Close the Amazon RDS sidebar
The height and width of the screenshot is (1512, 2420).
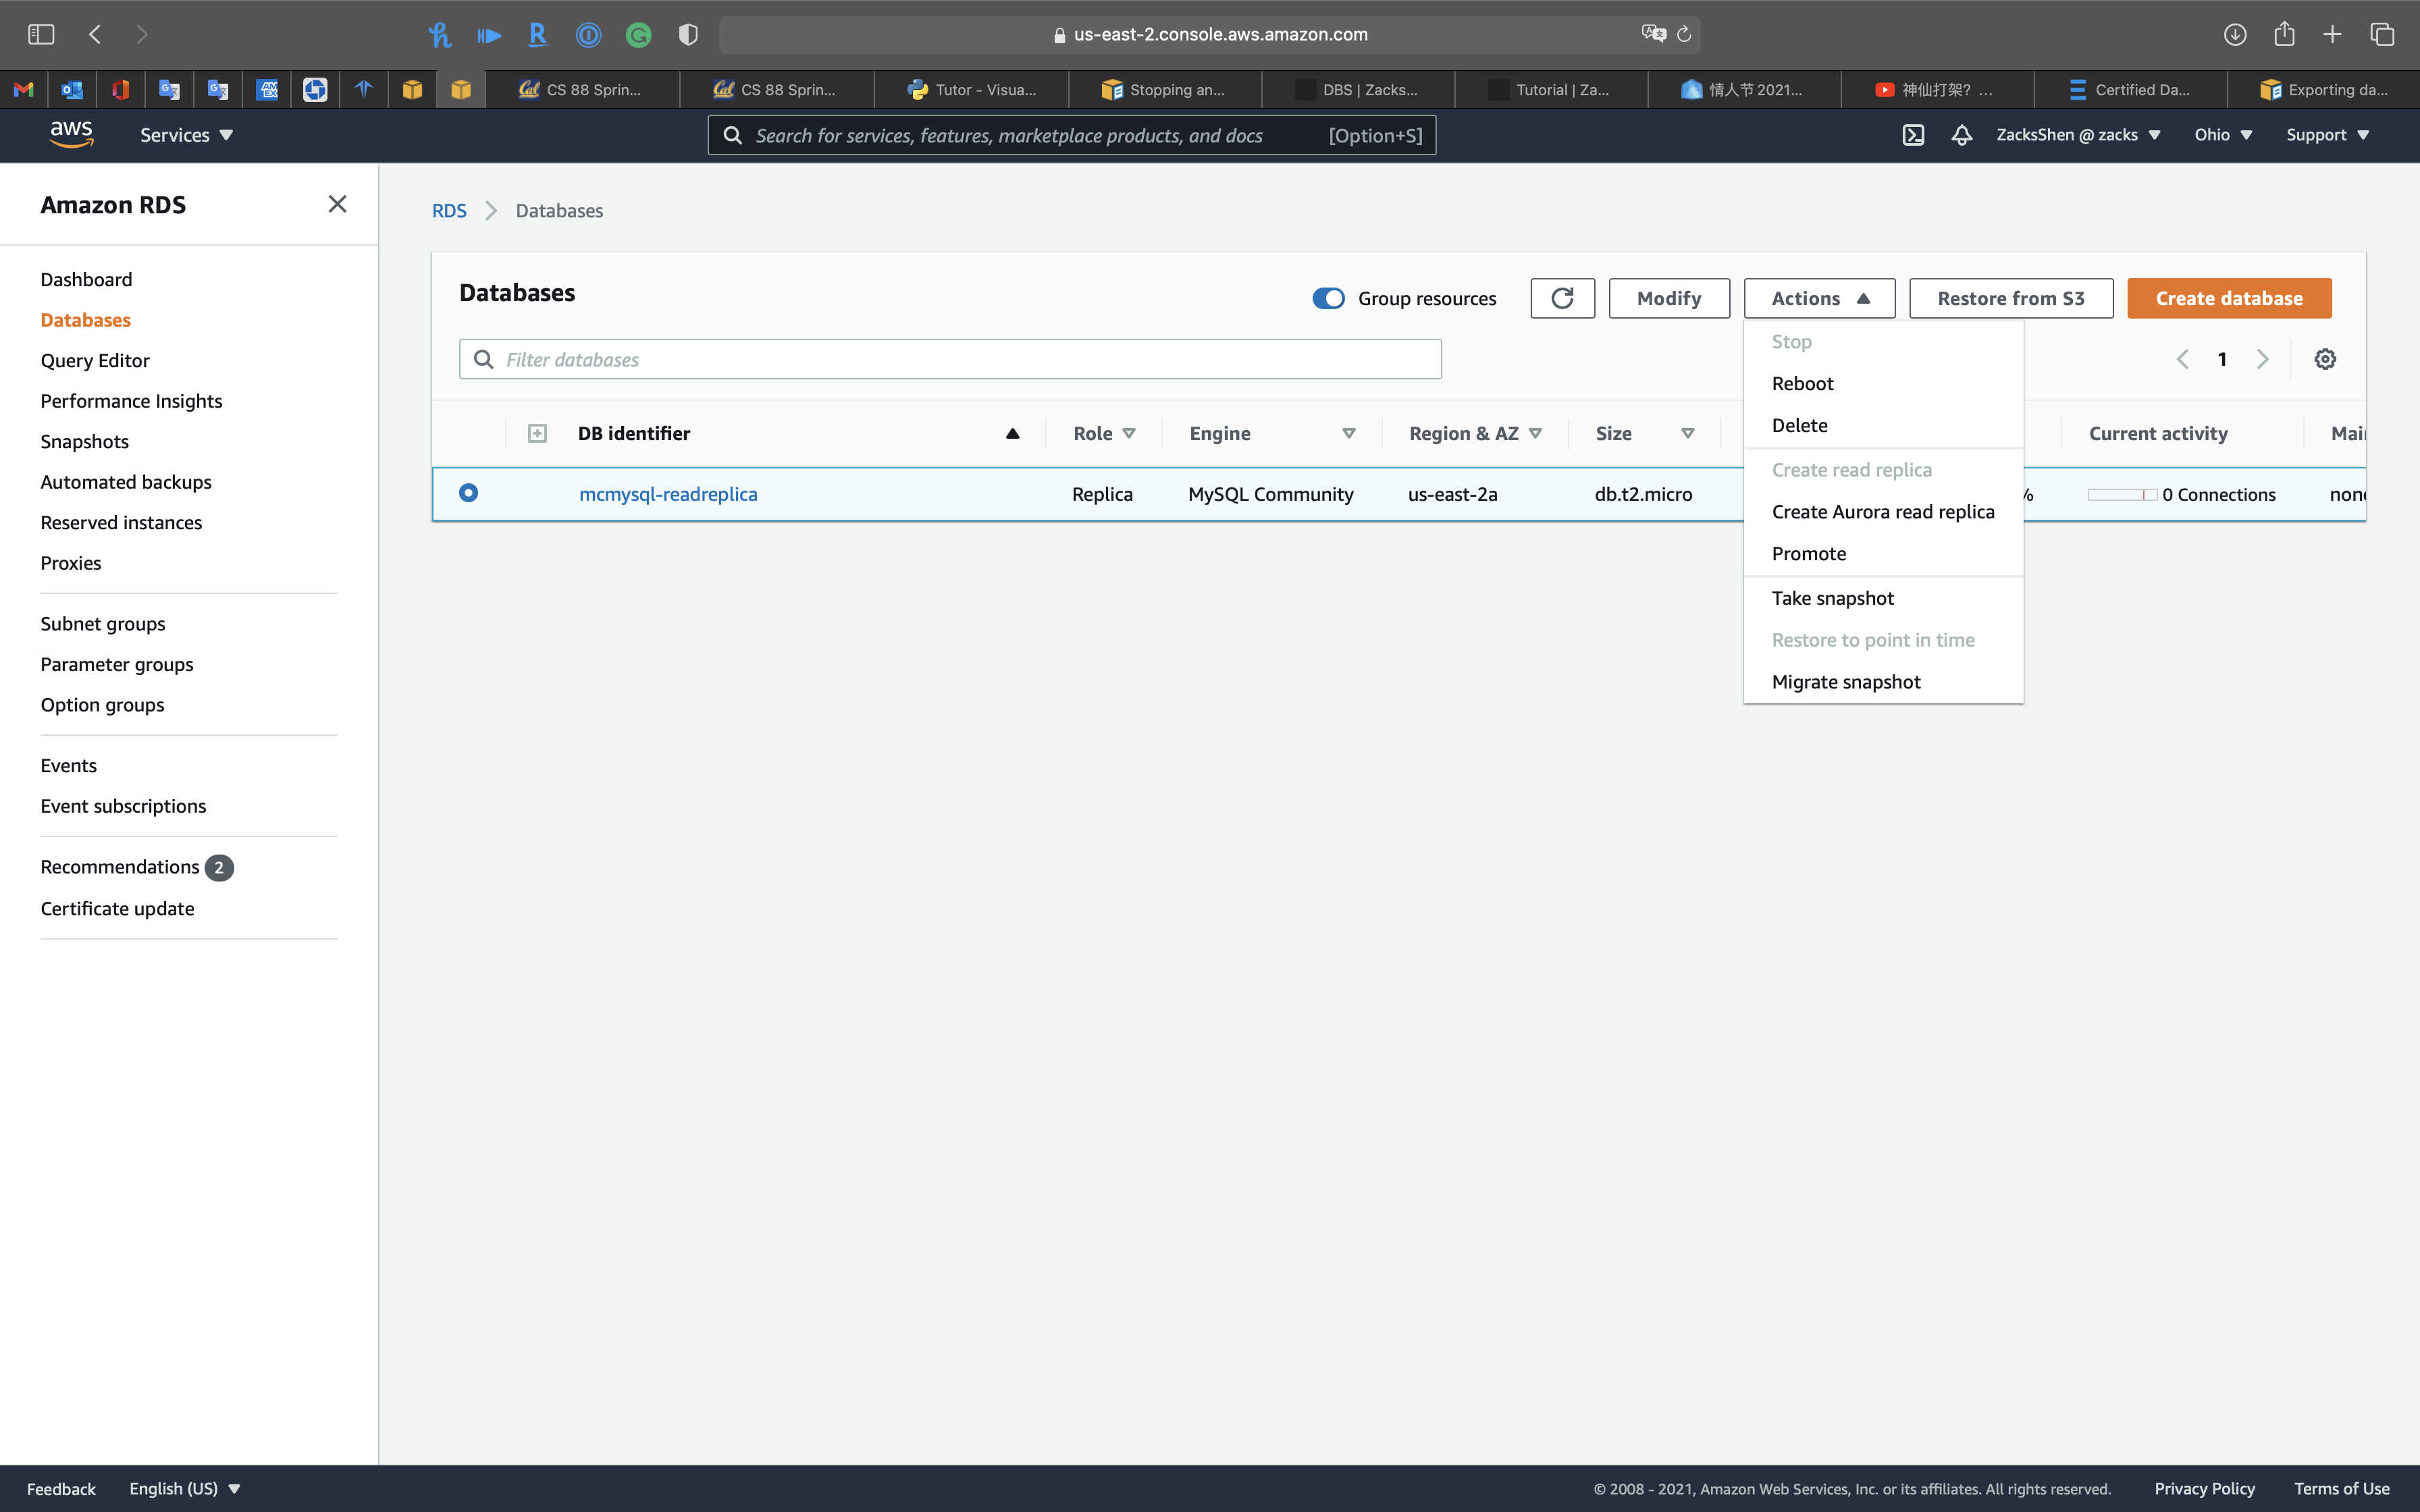tap(337, 204)
